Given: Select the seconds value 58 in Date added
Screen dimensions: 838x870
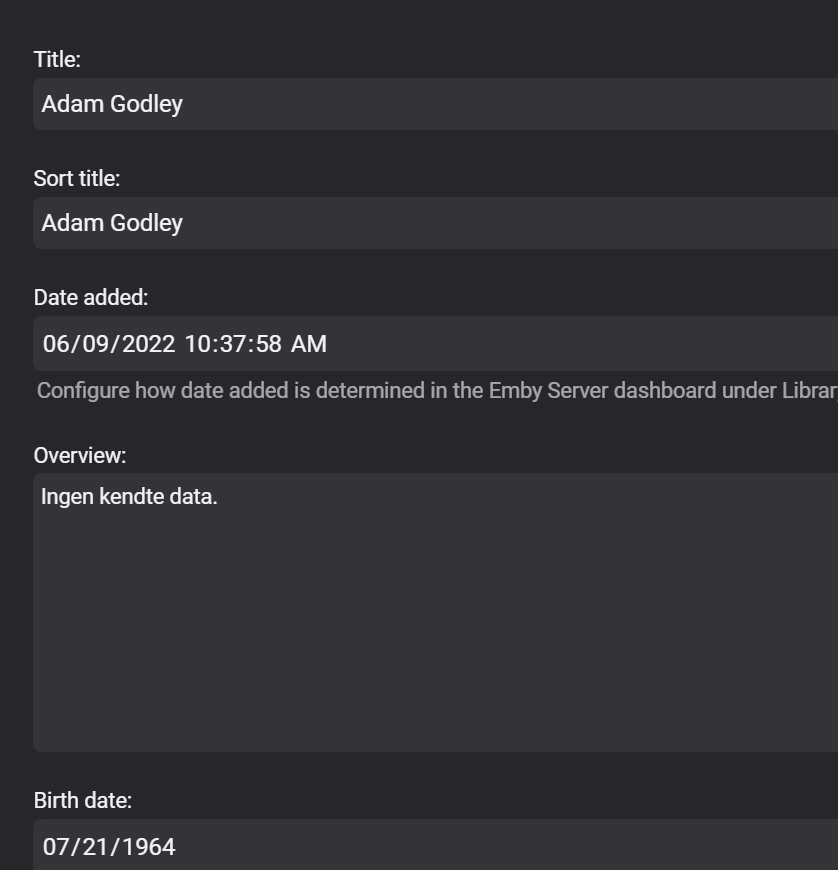Looking at the screenshot, I should click(x=268, y=344).
